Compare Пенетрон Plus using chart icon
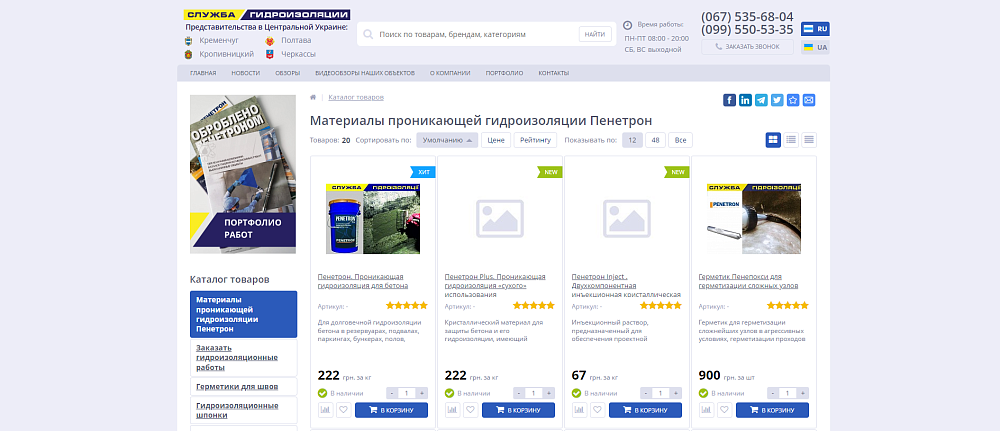This screenshot has width=1000, height=431. click(452, 410)
